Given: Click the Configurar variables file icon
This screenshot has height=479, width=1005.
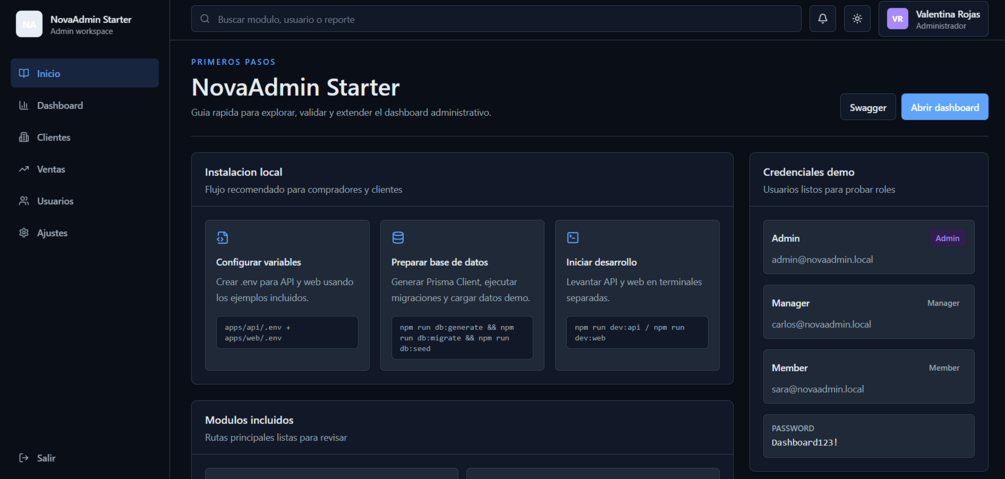Looking at the screenshot, I should [x=222, y=238].
